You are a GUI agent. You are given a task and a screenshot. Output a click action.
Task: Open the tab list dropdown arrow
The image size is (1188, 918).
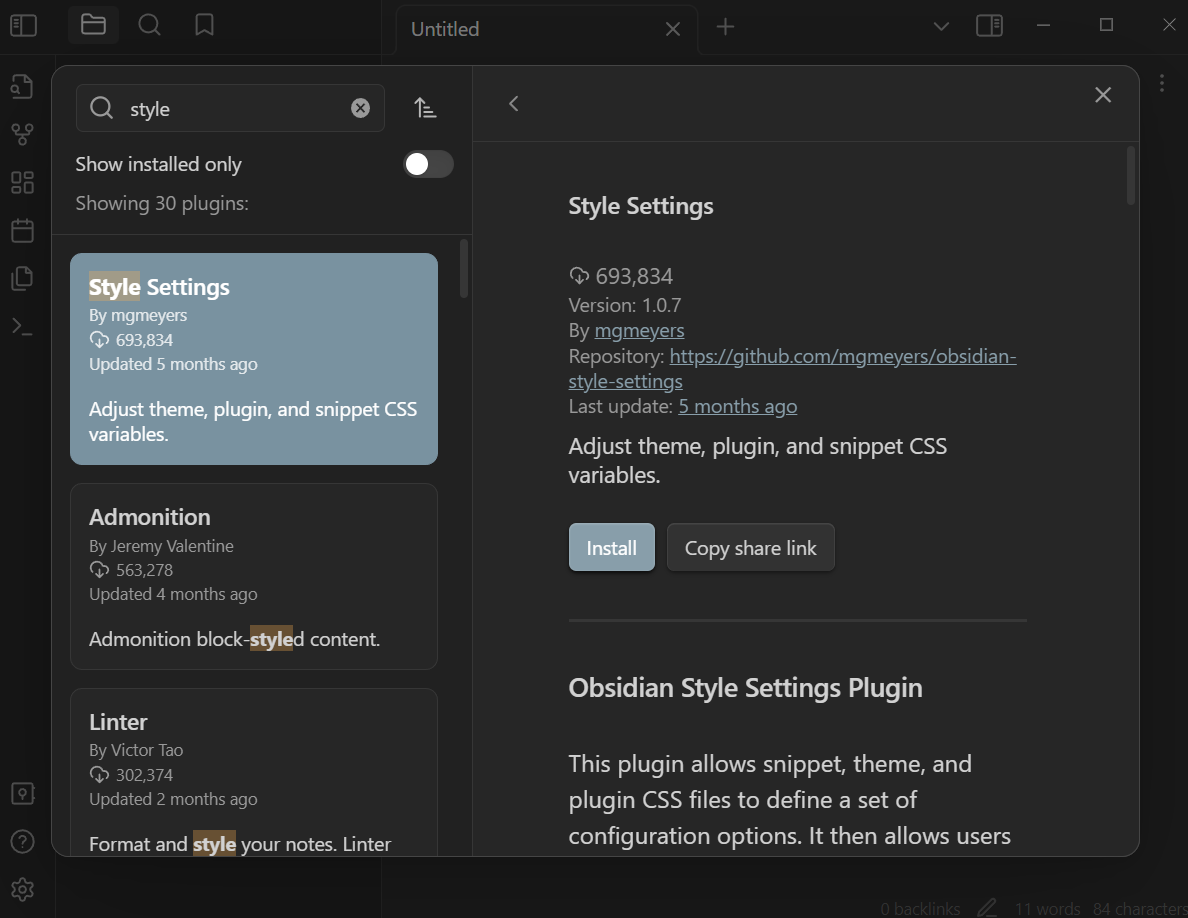[x=941, y=27]
